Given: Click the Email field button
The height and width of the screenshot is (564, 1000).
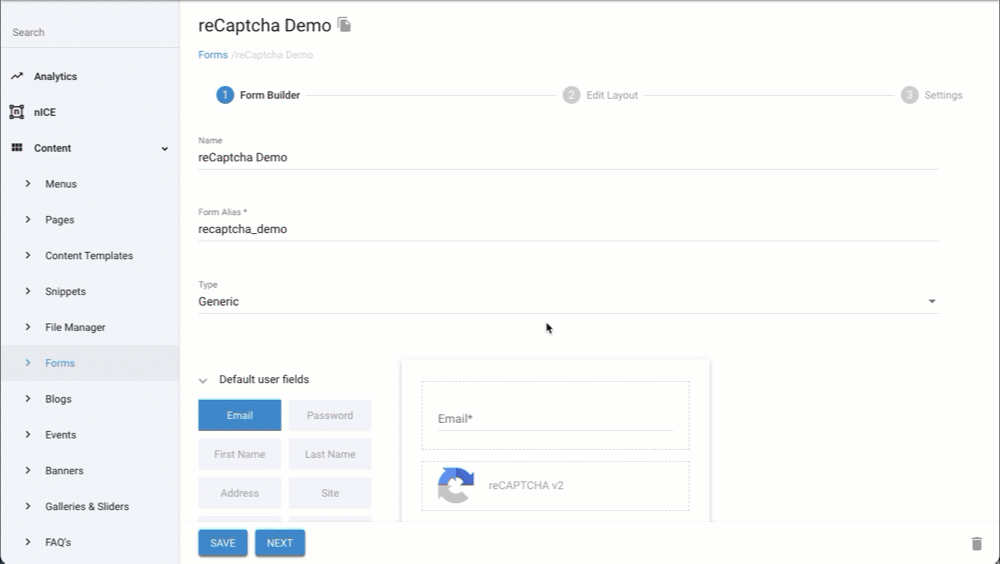Looking at the screenshot, I should click(240, 415).
